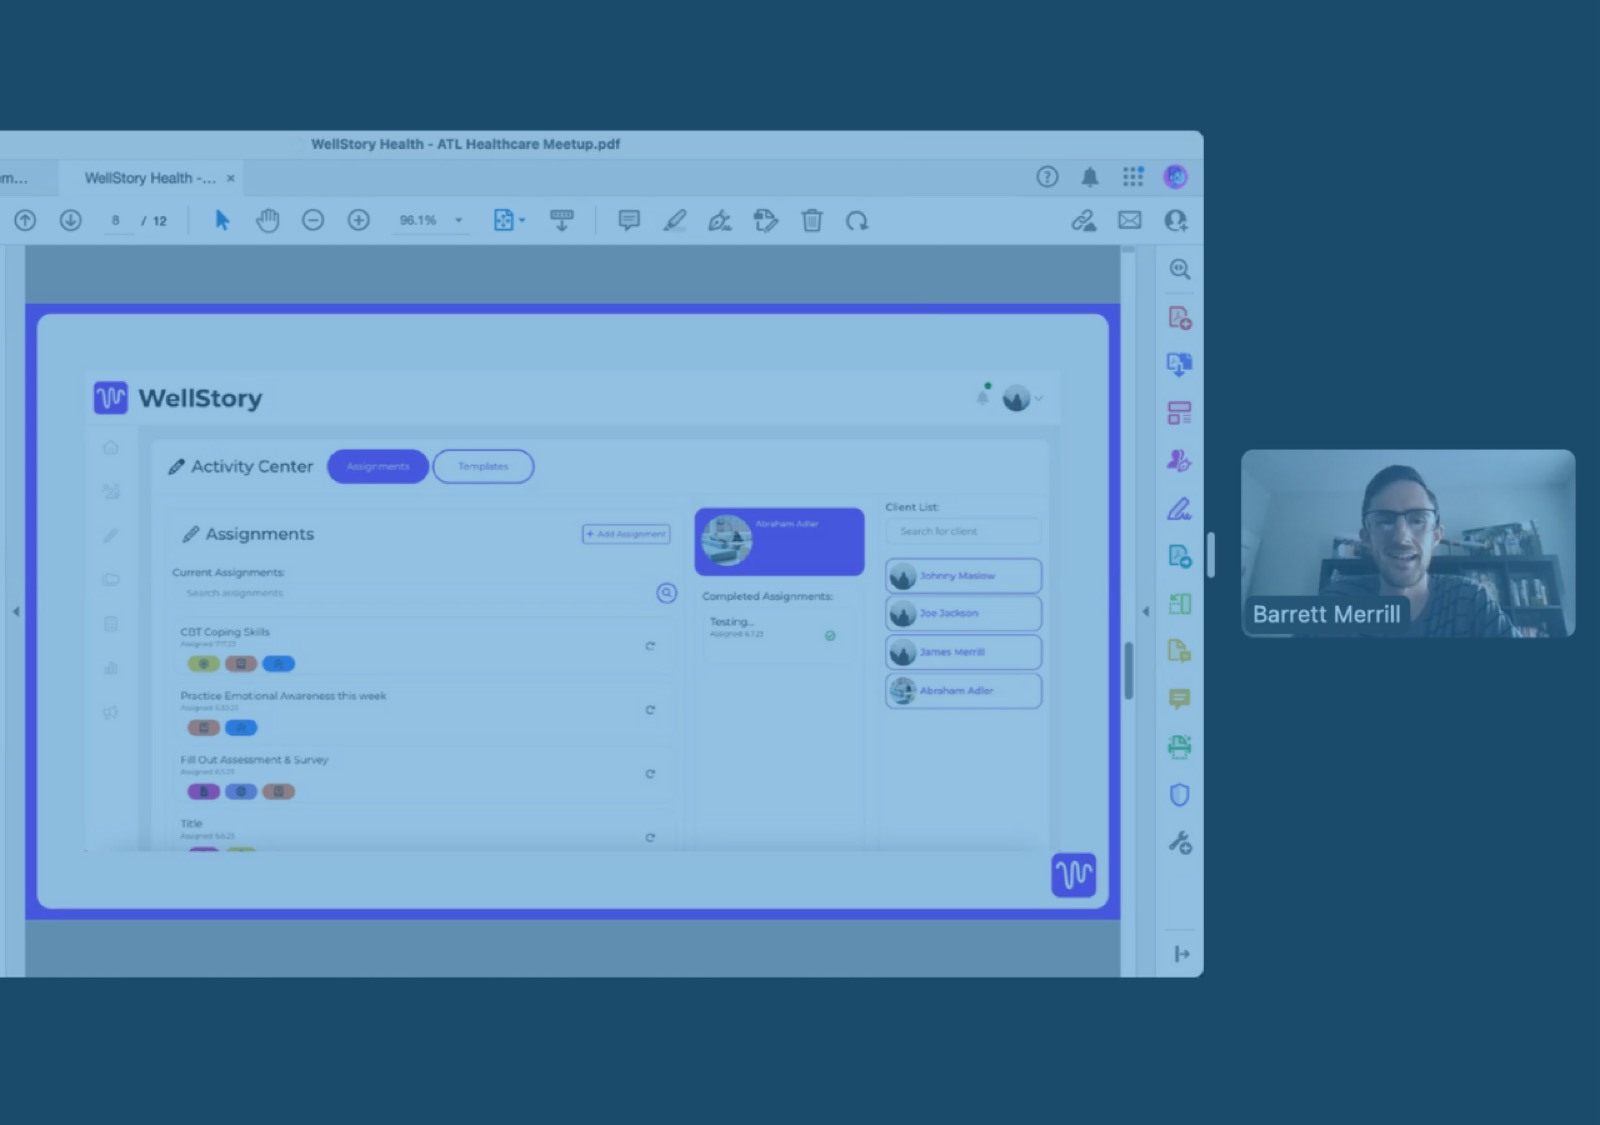
Task: Open the blue Combine Files tool
Action: pyautogui.click(x=1180, y=365)
